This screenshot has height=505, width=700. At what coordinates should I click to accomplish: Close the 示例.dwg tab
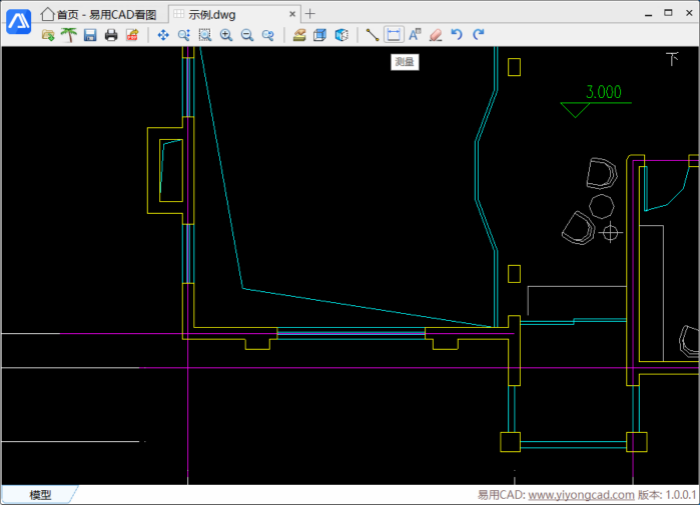(x=292, y=14)
